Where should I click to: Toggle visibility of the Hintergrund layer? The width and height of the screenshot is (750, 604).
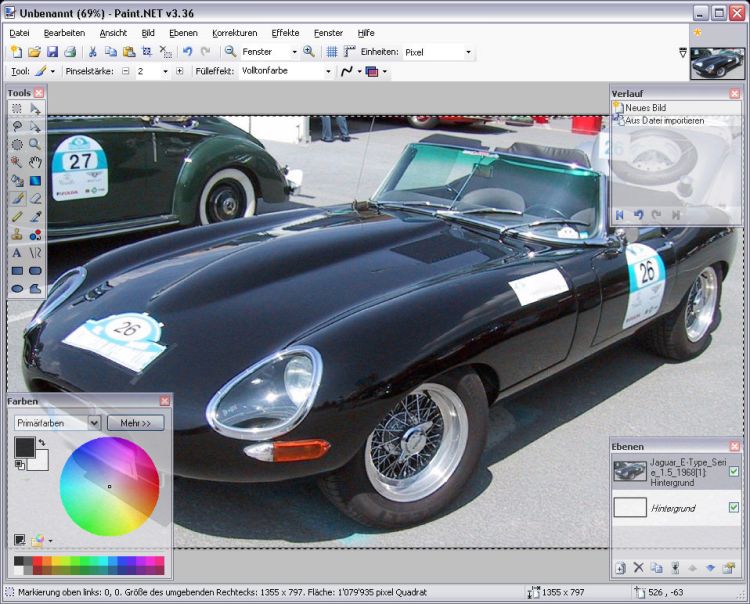click(x=734, y=508)
